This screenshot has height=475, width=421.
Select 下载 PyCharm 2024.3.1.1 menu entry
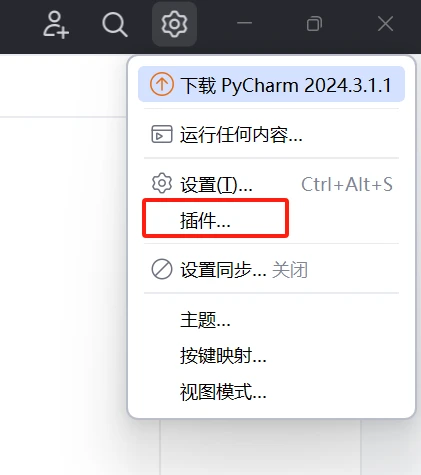(x=271, y=84)
